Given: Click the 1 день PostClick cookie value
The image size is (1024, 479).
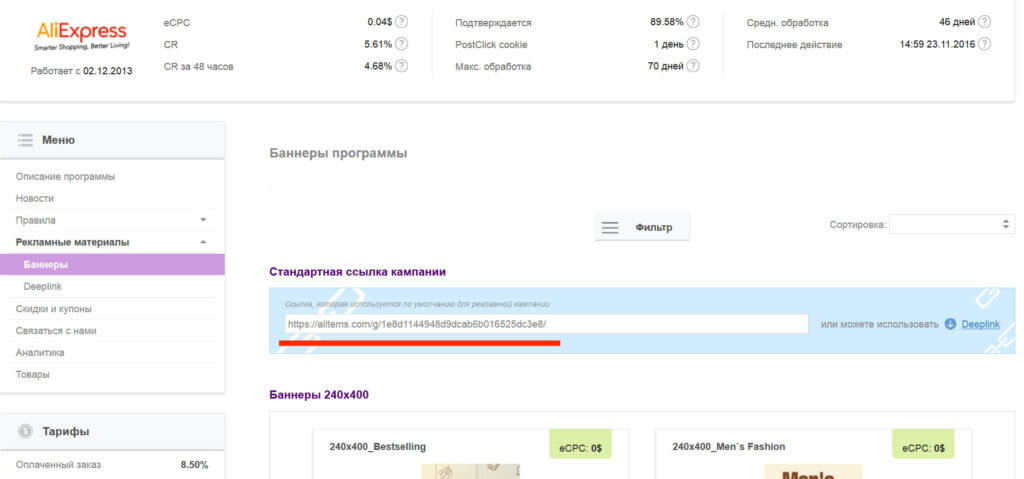Looking at the screenshot, I should click(x=668, y=44).
